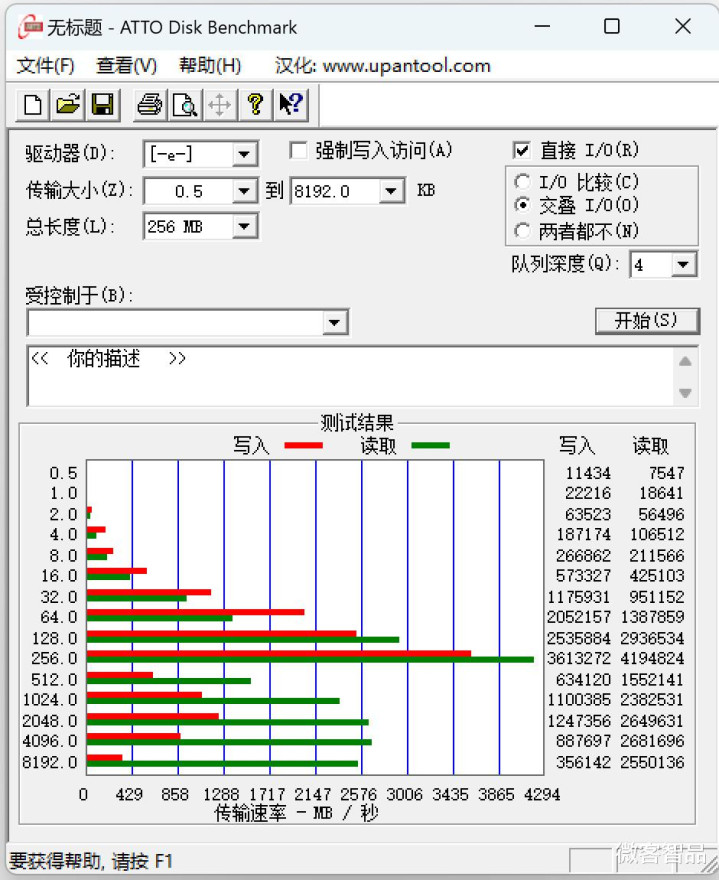This screenshot has height=880, width=719.
Task: Click the red 写入 legend swatch
Action: [x=304, y=446]
